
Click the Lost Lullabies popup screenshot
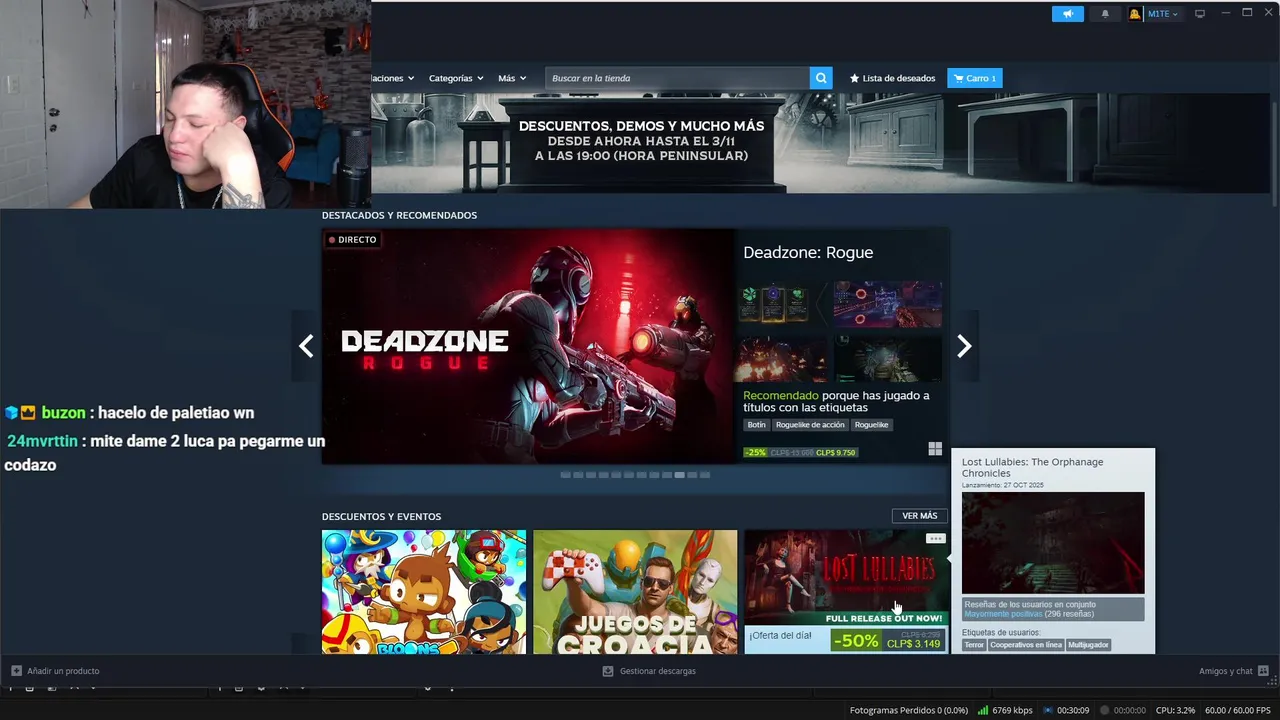(1053, 542)
